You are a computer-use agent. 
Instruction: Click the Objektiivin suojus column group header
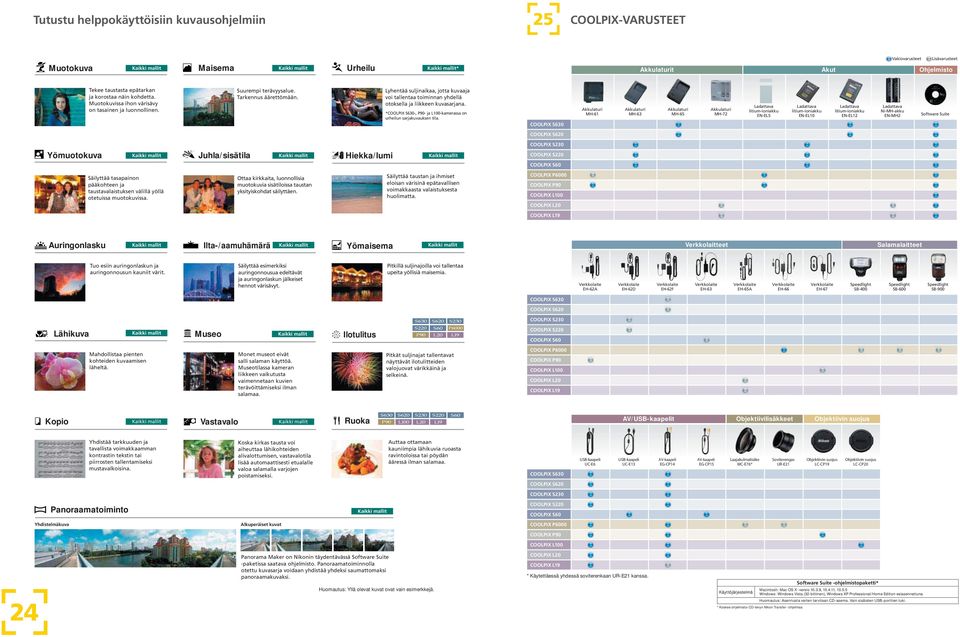(842, 419)
